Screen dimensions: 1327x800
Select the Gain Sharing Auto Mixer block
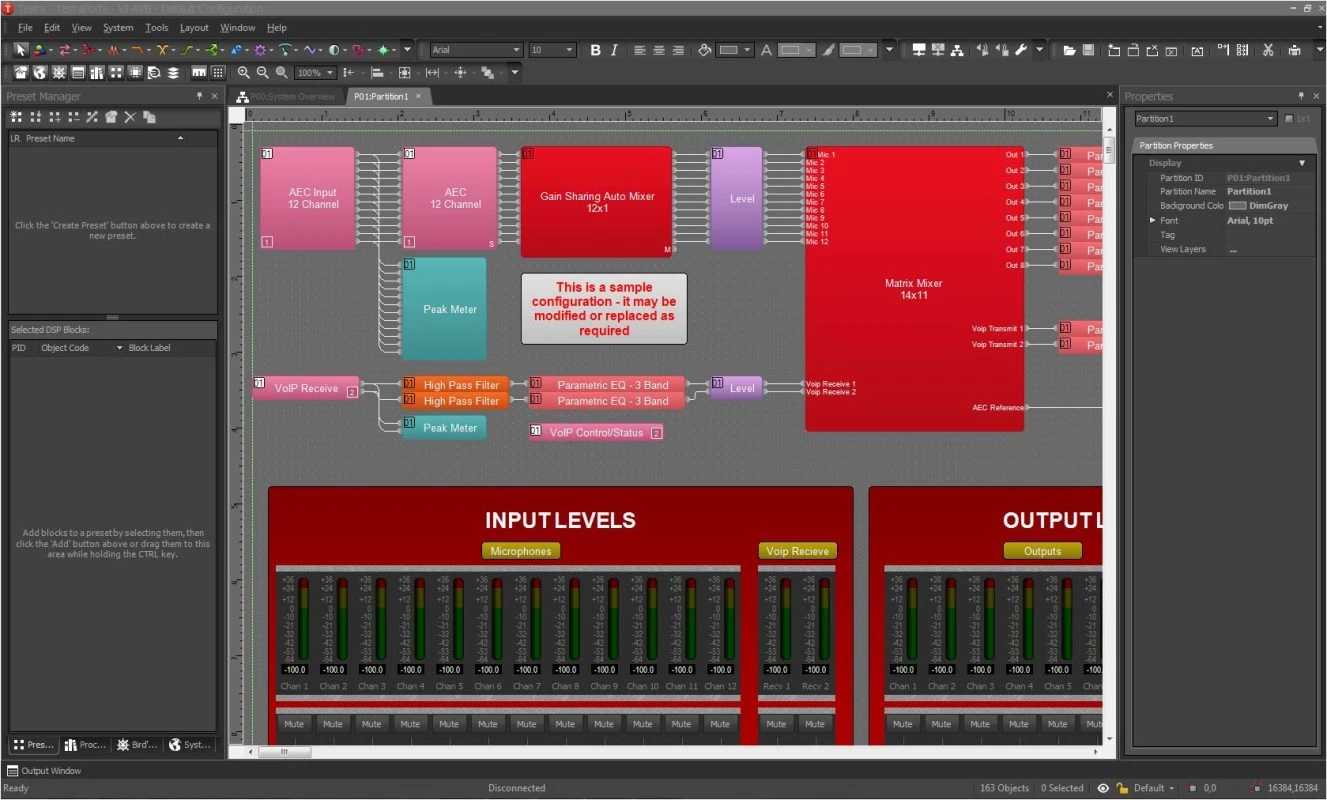coord(597,202)
